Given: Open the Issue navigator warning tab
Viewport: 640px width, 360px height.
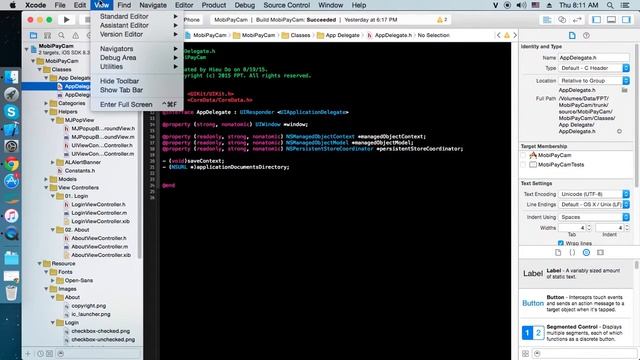Looking at the screenshot, I should 76,36.
